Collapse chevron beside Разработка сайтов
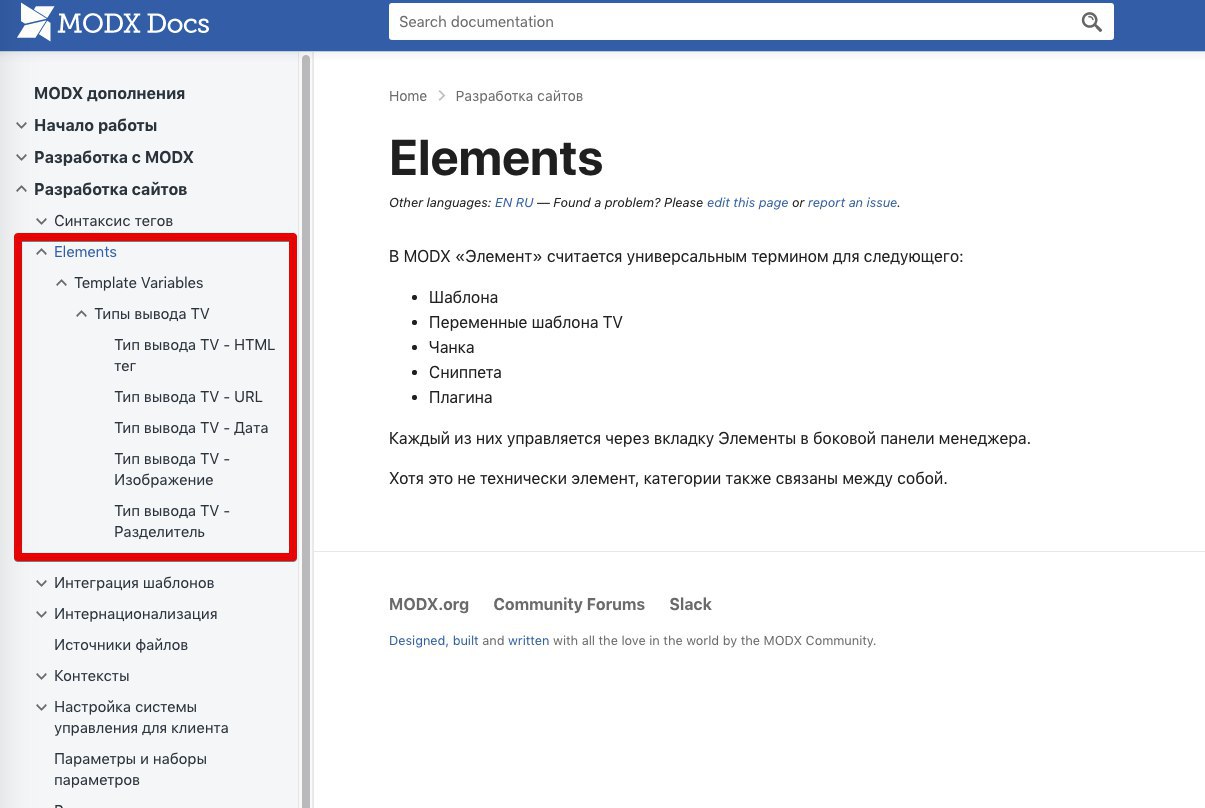Viewport: 1205px width, 808px height. 21,189
